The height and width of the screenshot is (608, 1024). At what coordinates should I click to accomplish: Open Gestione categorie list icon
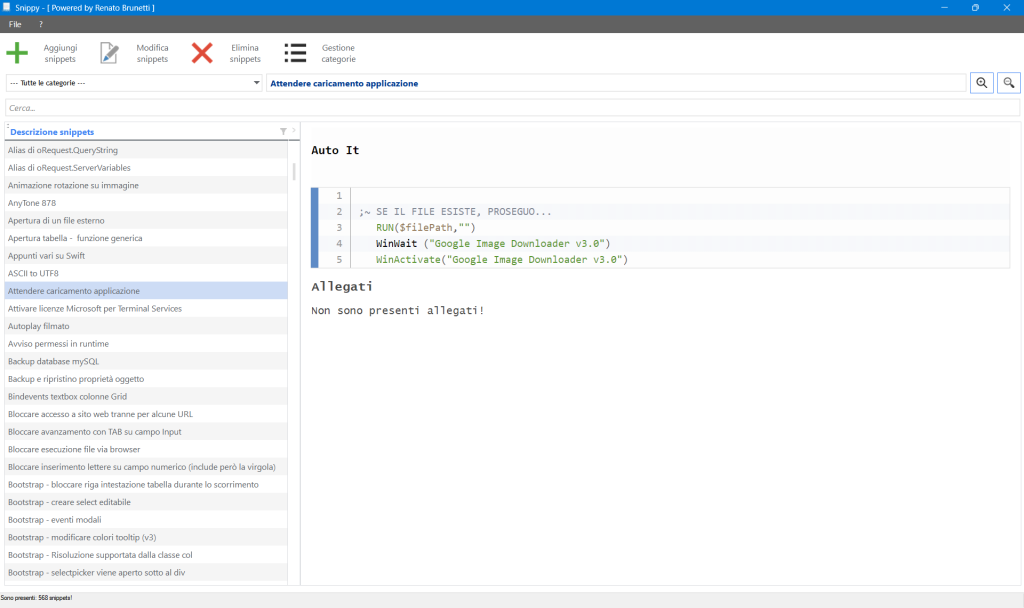coord(295,53)
